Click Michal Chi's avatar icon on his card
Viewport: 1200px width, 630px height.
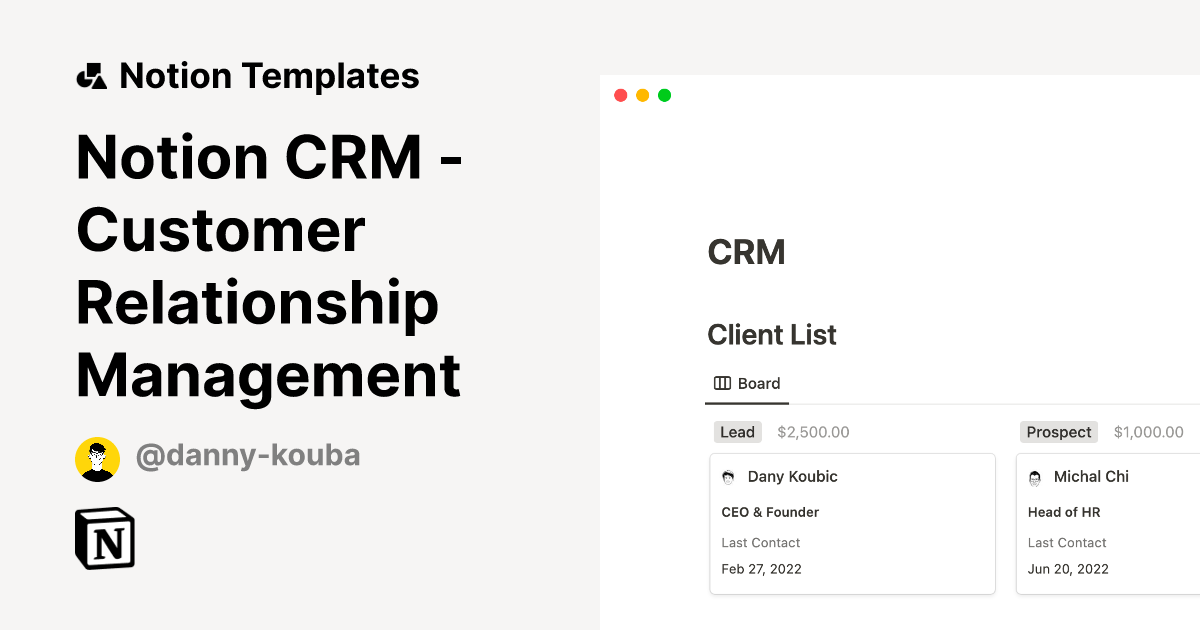click(1036, 477)
